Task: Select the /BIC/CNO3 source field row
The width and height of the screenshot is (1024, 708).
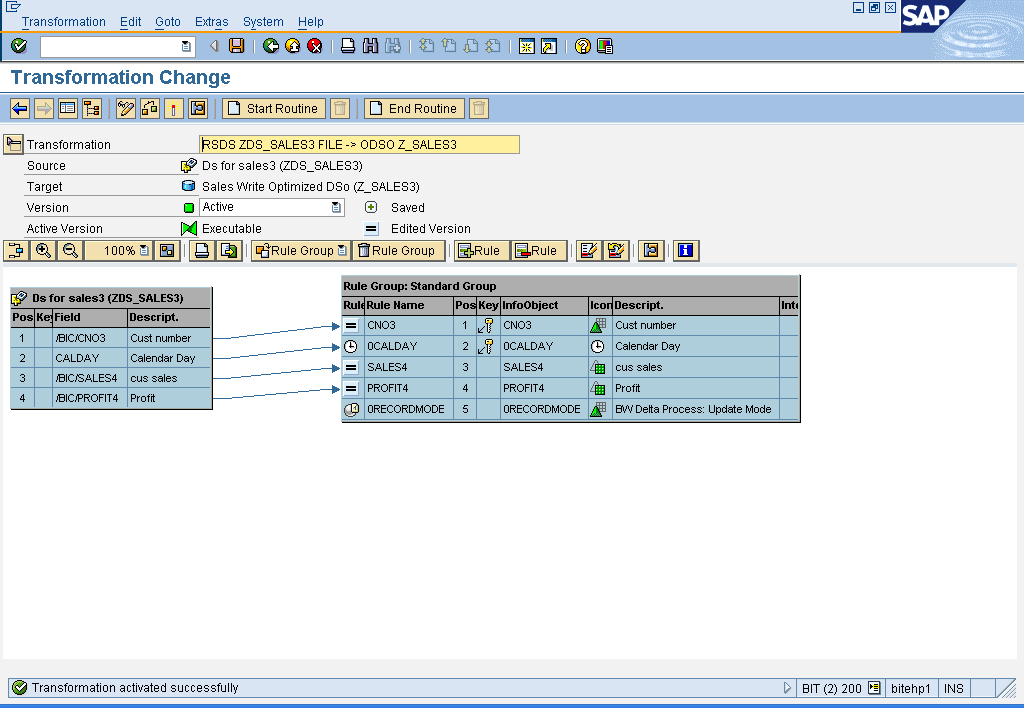Action: (x=111, y=338)
